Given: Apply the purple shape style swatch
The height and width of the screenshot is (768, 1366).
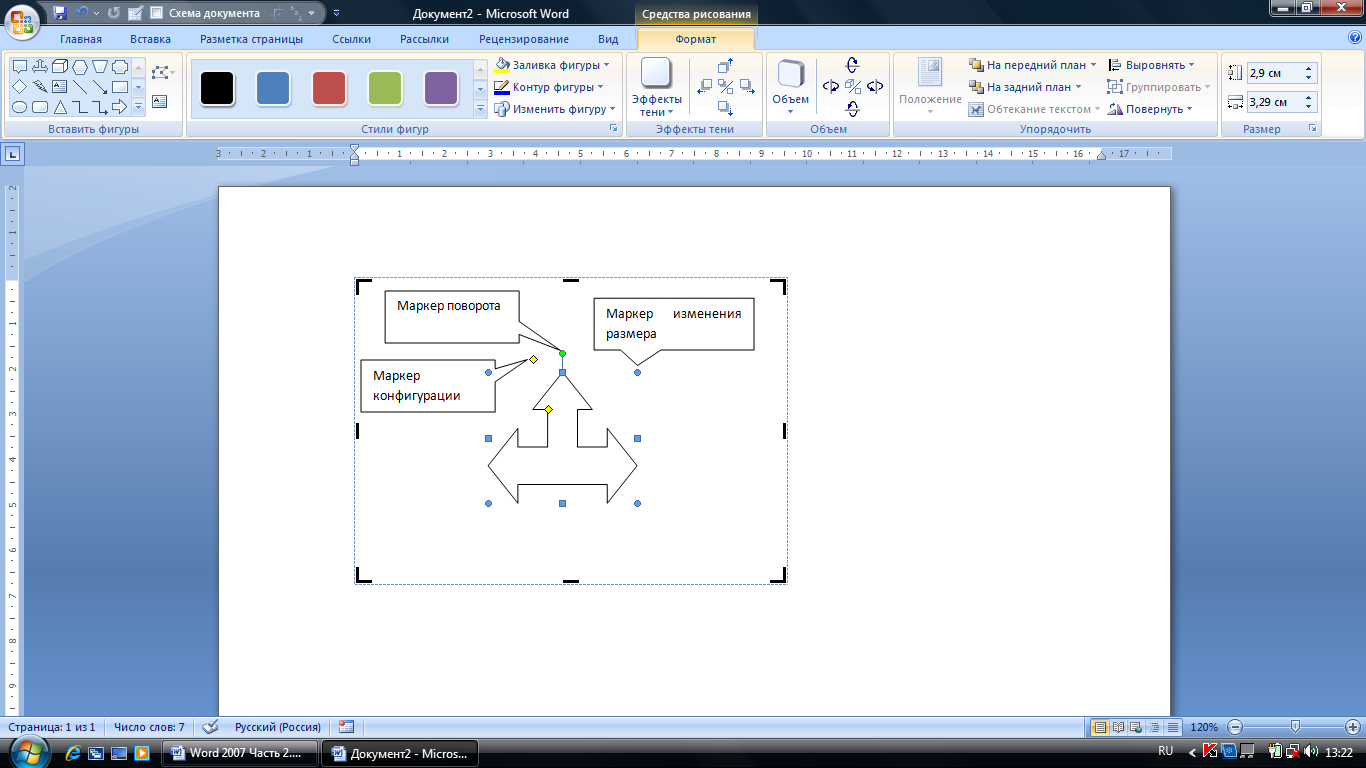Looking at the screenshot, I should [441, 88].
